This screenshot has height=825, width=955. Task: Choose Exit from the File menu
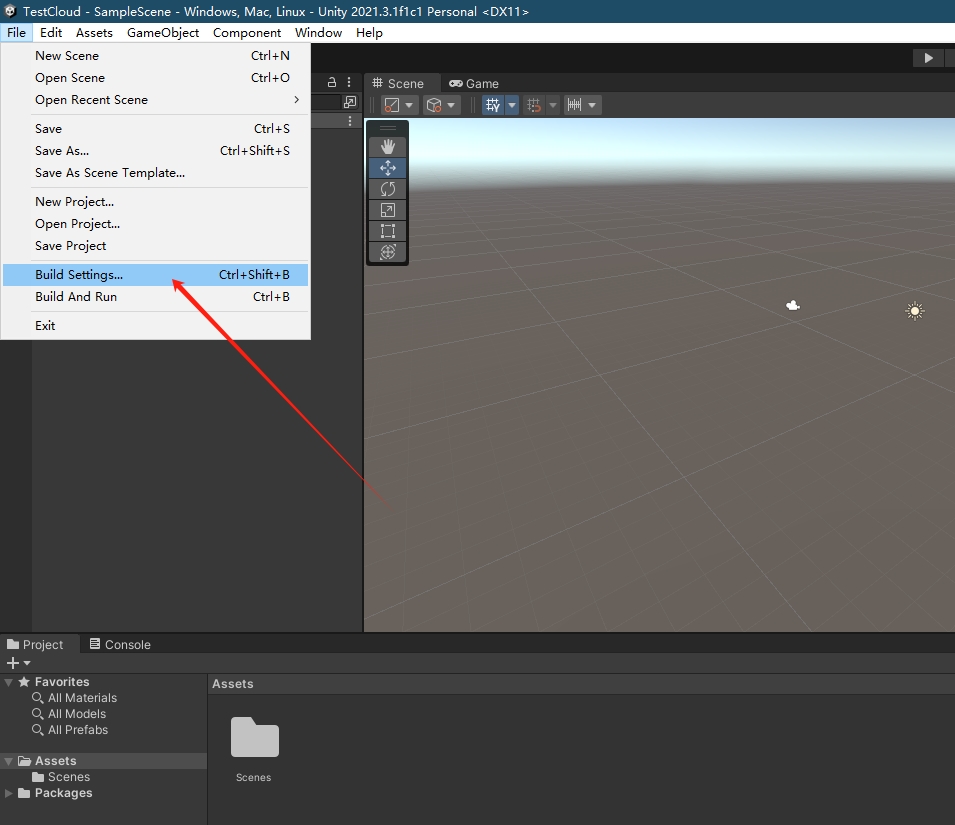(x=155, y=326)
